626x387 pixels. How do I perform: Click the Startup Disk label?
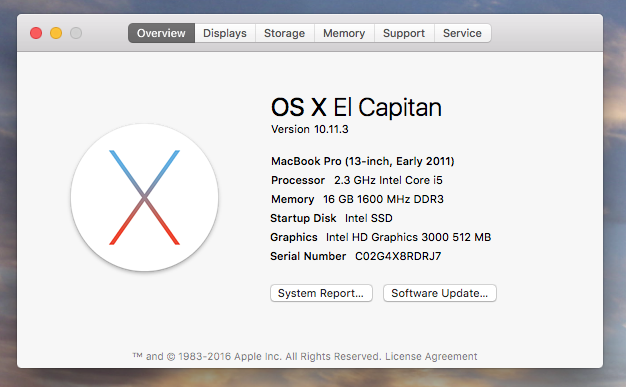303,218
